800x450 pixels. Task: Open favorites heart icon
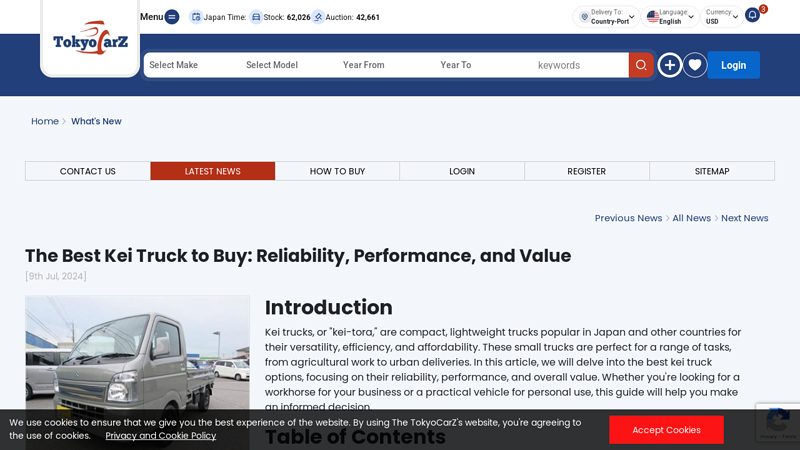pos(694,65)
